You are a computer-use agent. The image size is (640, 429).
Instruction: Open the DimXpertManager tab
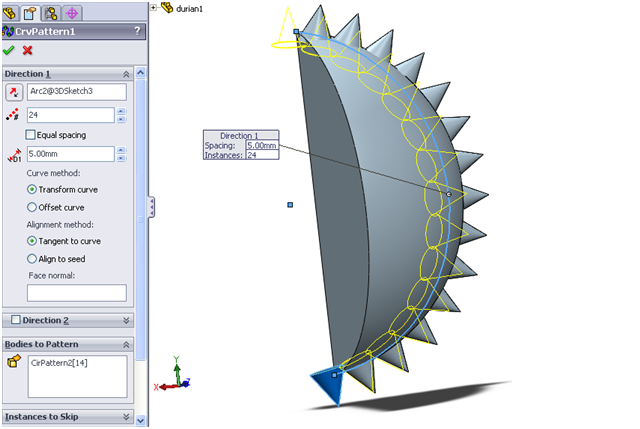[x=72, y=13]
